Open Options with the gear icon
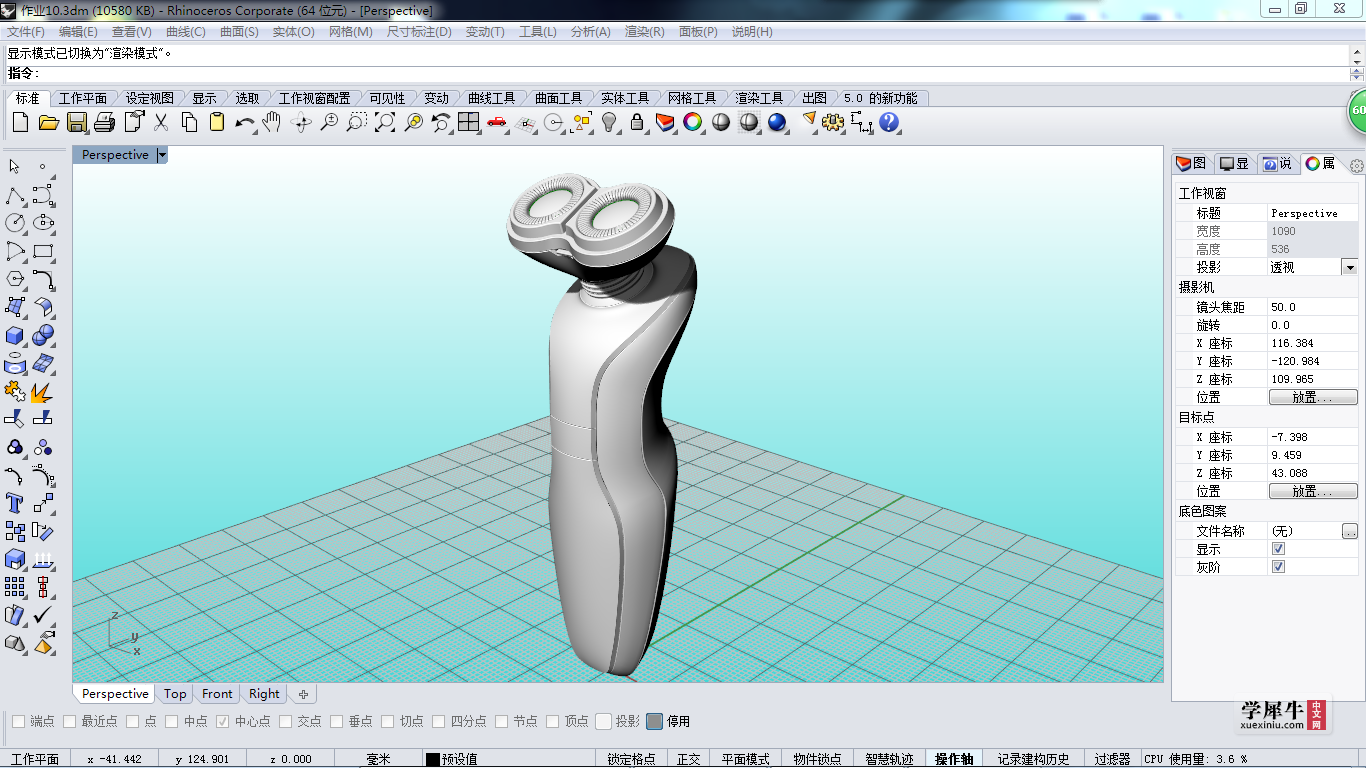The height and width of the screenshot is (768, 1366). (x=833, y=122)
